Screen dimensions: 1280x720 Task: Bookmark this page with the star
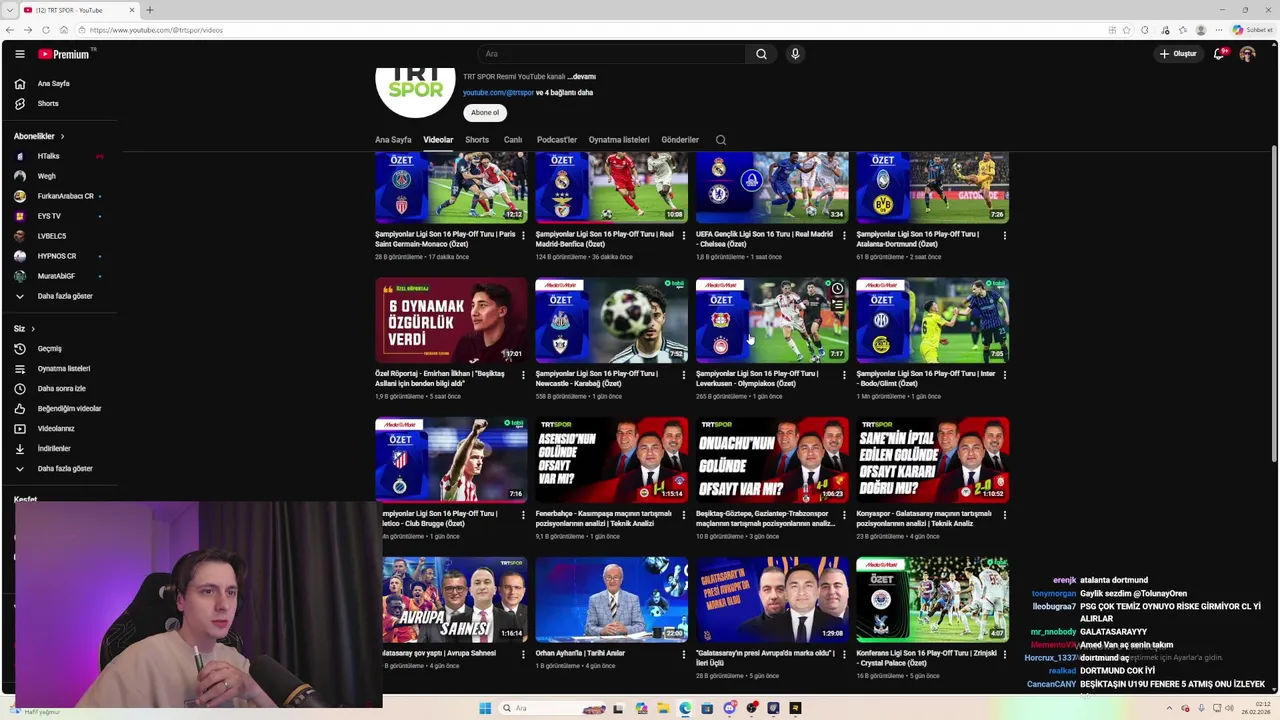click(x=1128, y=30)
